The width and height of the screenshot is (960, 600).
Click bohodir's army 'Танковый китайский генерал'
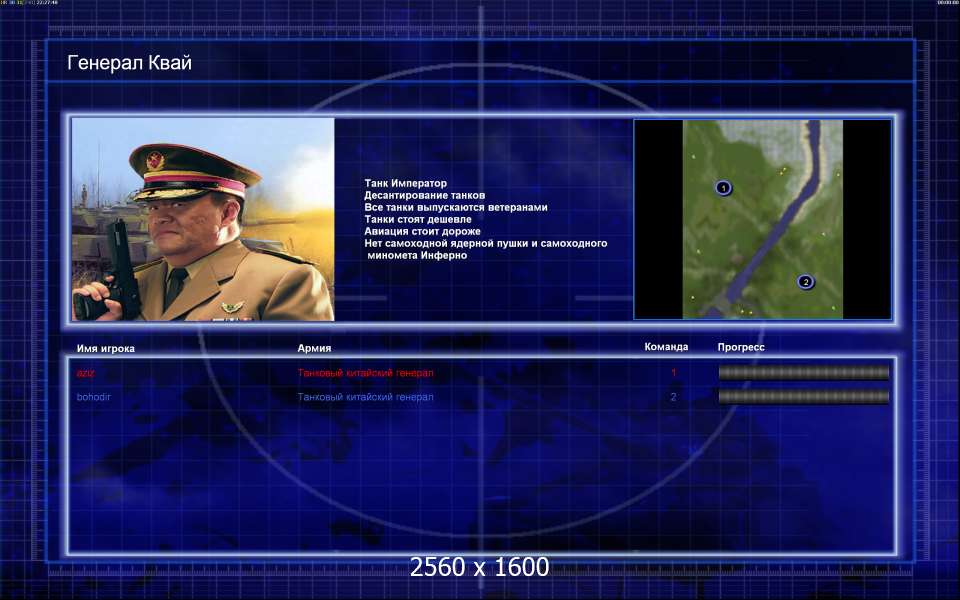point(366,397)
